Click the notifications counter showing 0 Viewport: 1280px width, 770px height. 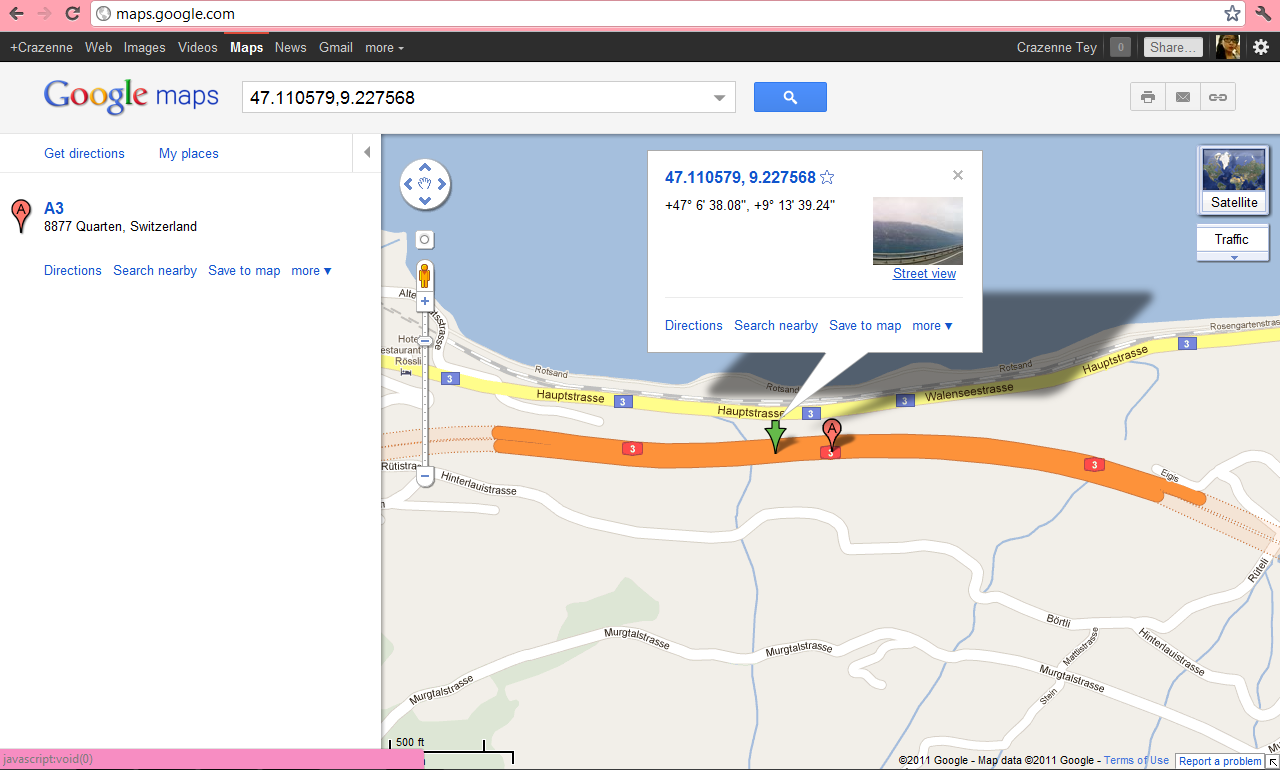pos(1120,47)
